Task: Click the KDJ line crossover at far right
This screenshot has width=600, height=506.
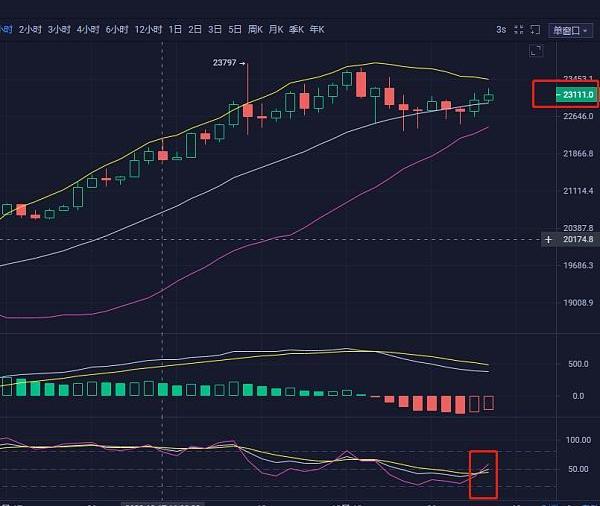Action: coord(483,470)
